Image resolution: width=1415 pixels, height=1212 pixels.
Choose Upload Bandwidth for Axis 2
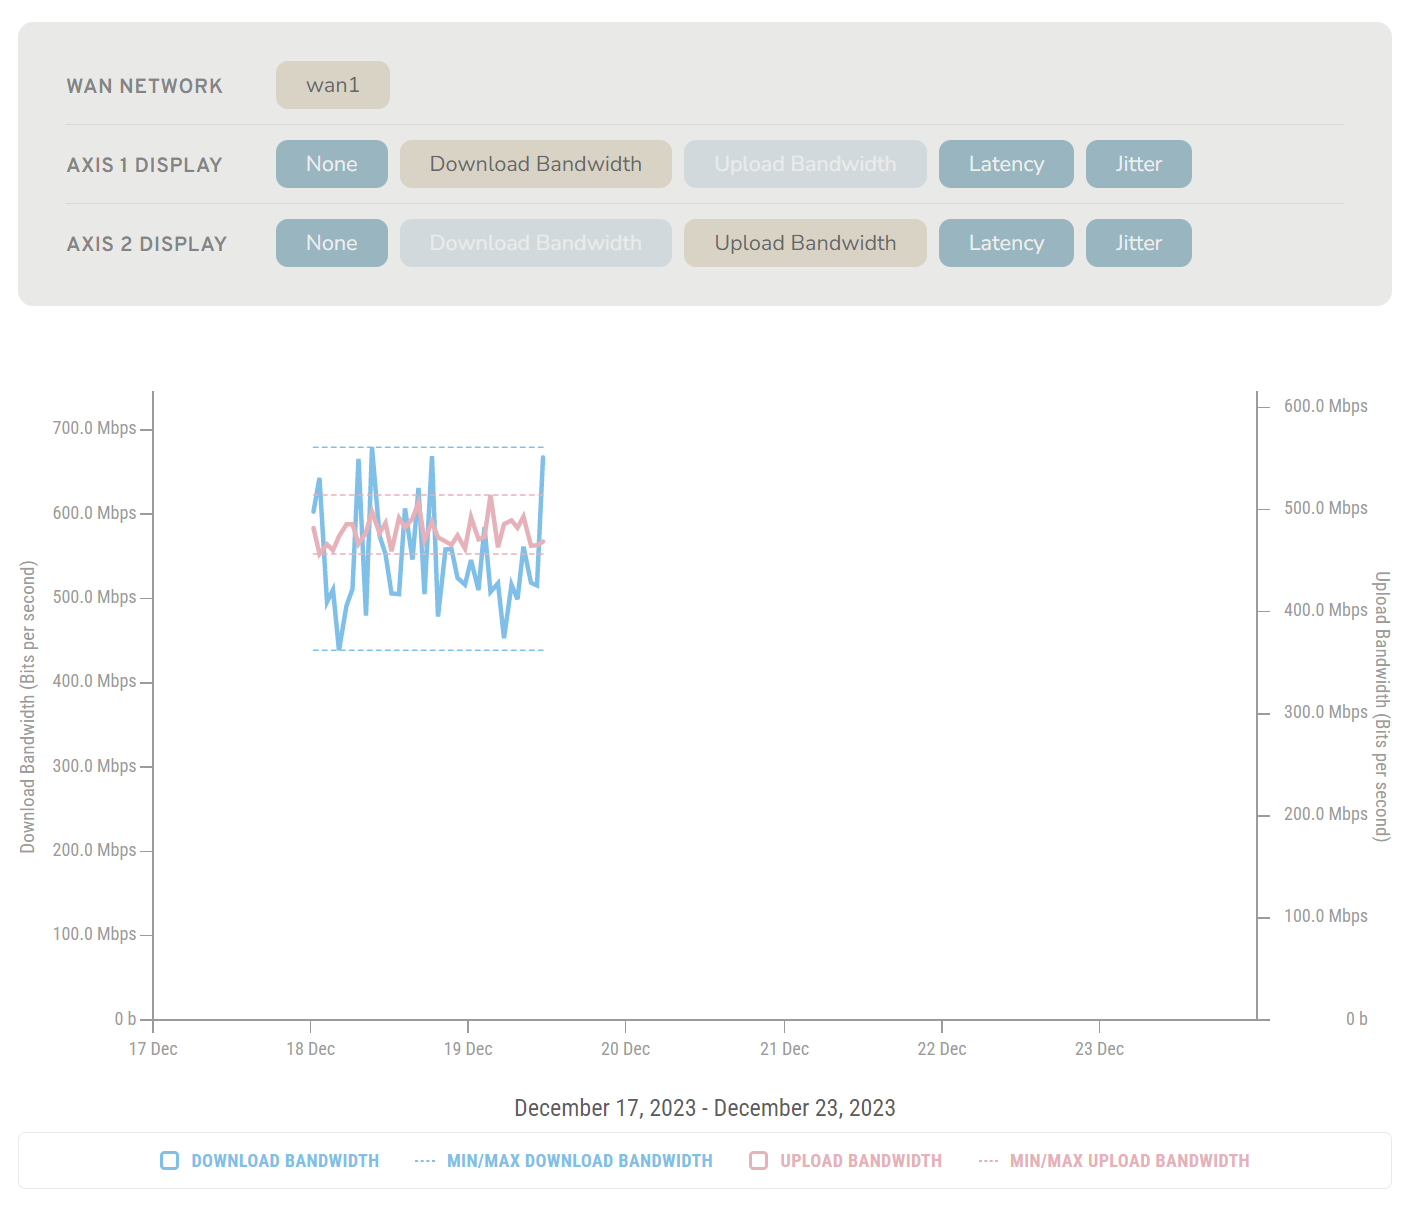[804, 243]
